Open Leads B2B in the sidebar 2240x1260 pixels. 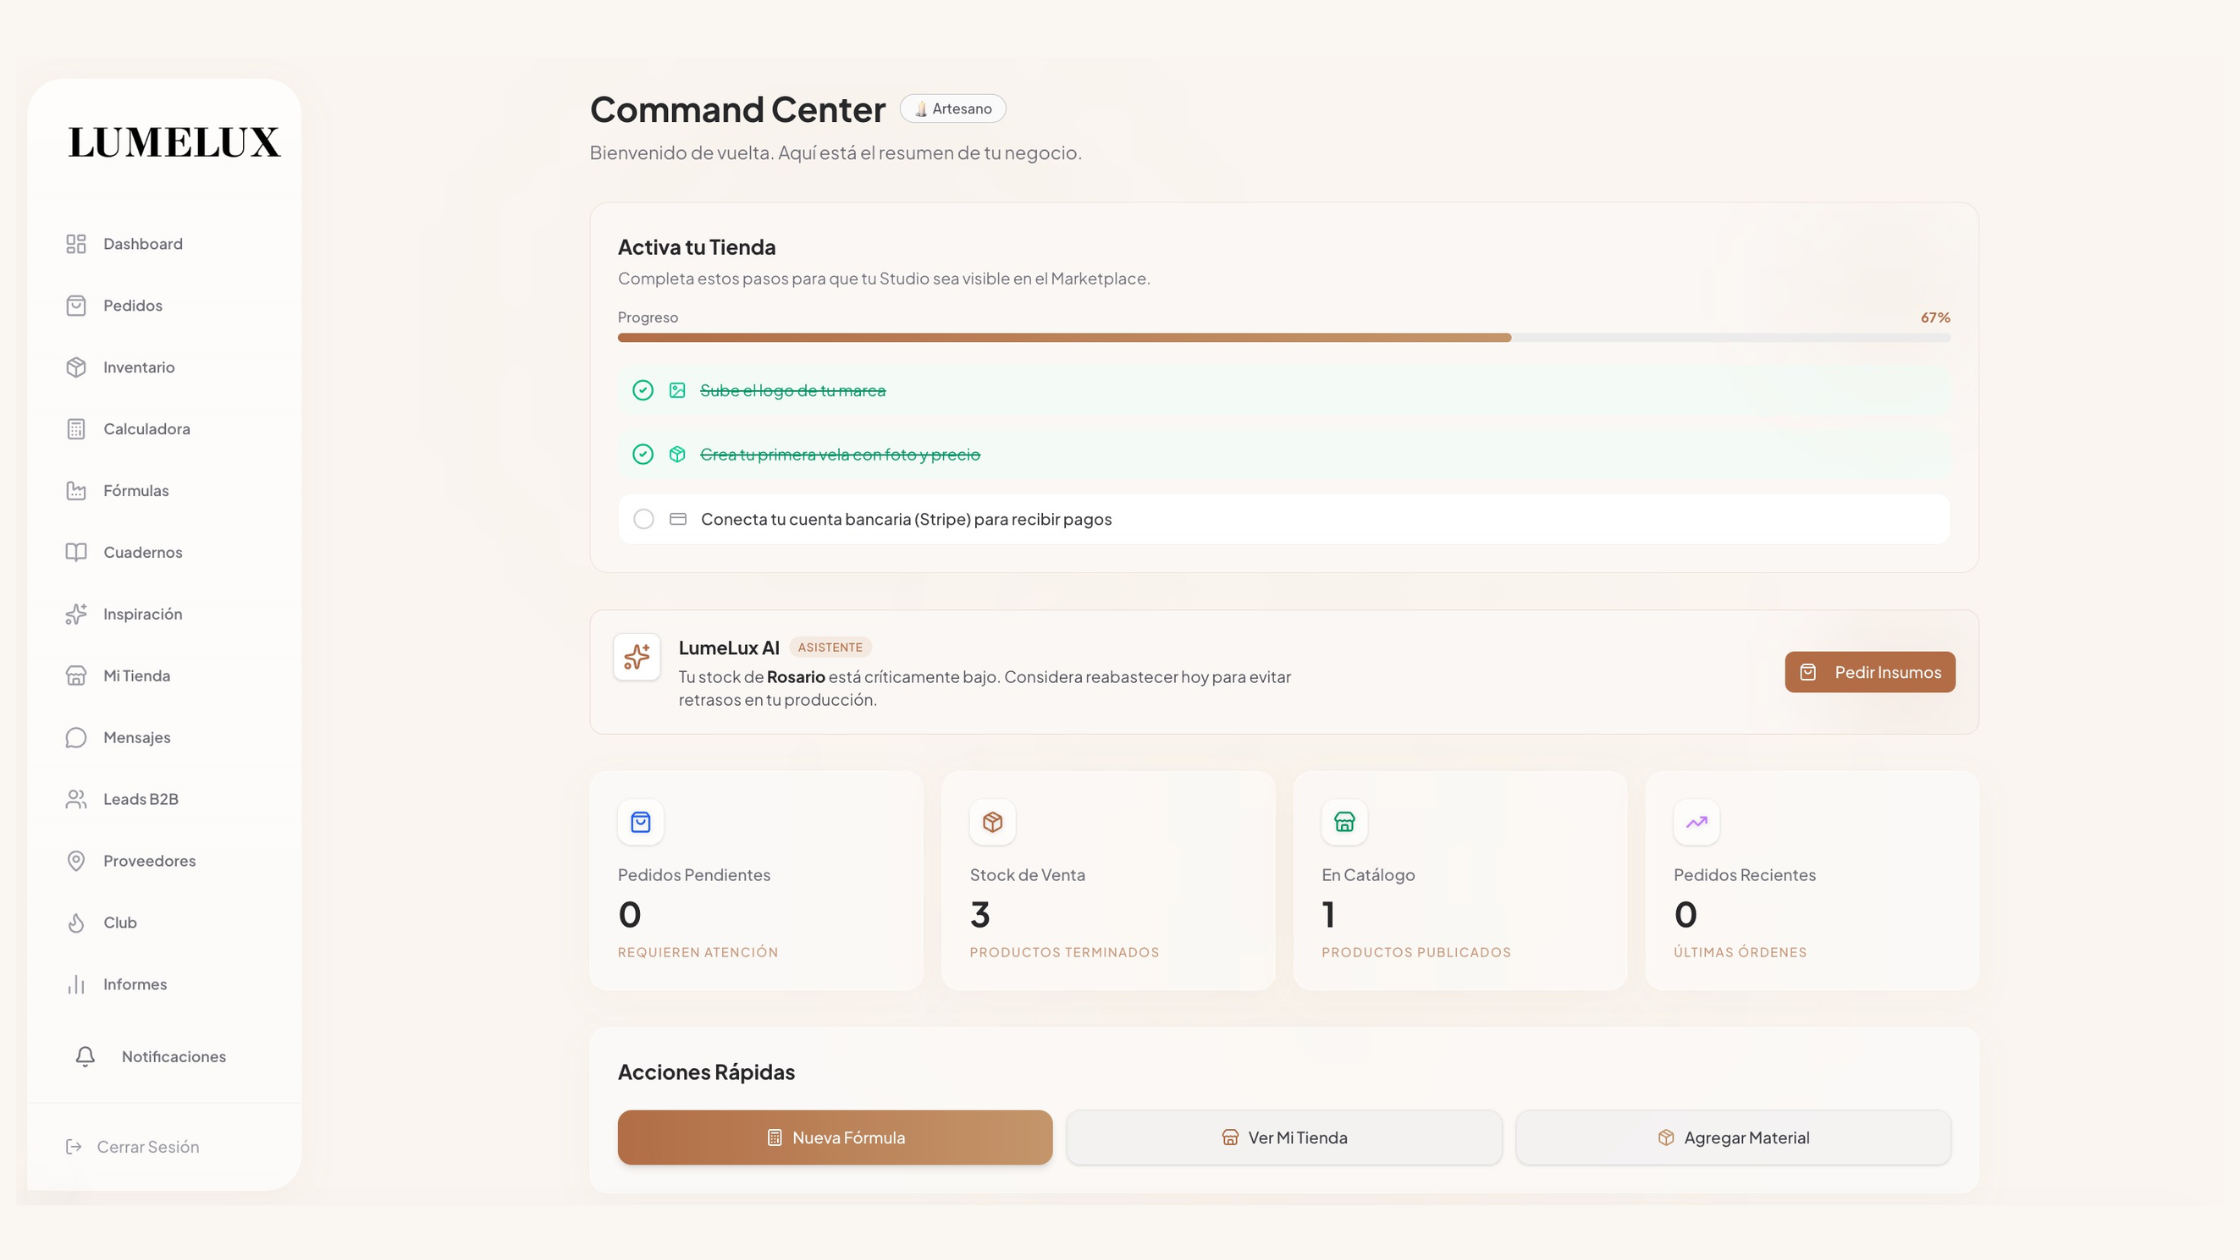pyautogui.click(x=140, y=799)
